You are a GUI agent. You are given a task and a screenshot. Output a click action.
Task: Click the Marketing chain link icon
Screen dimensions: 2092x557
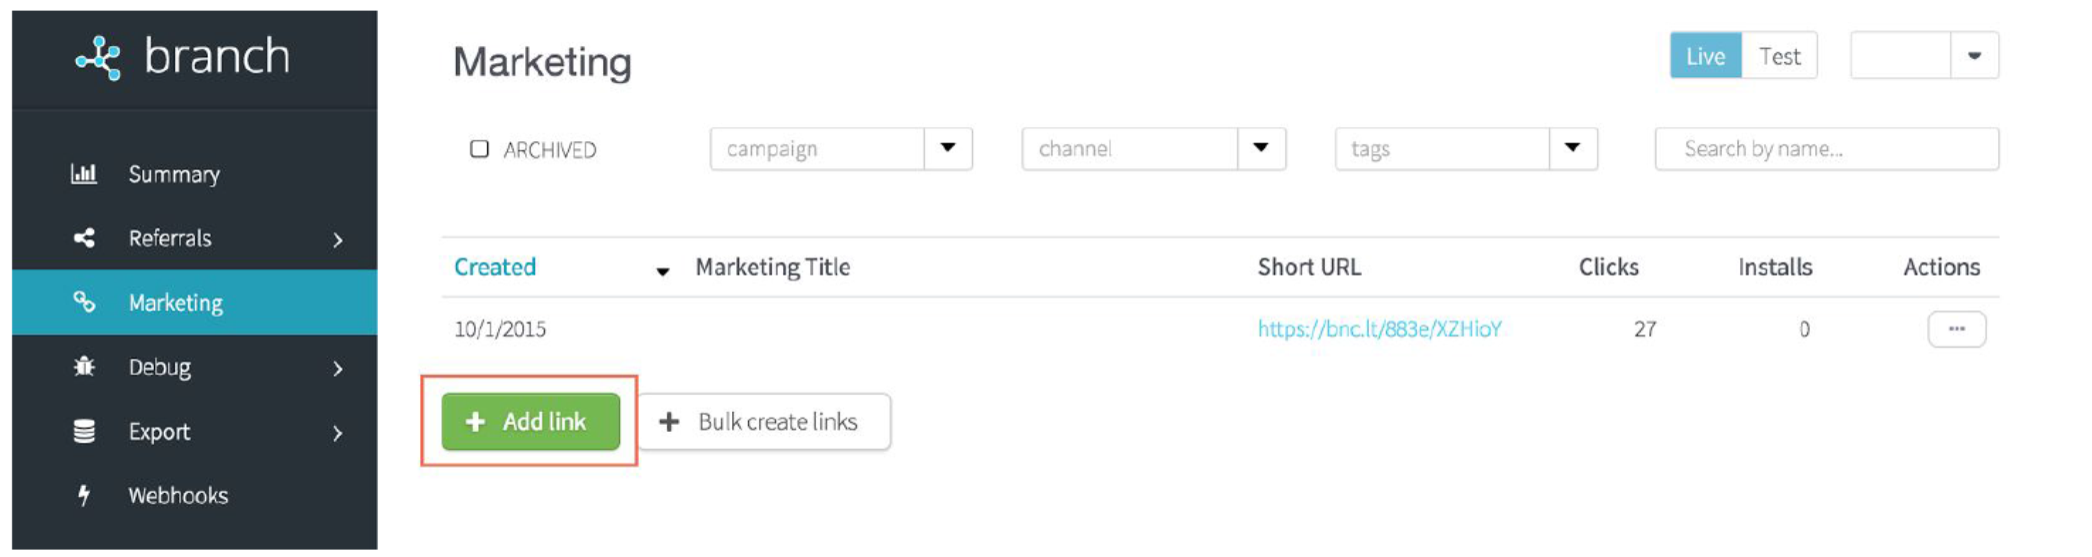click(84, 302)
